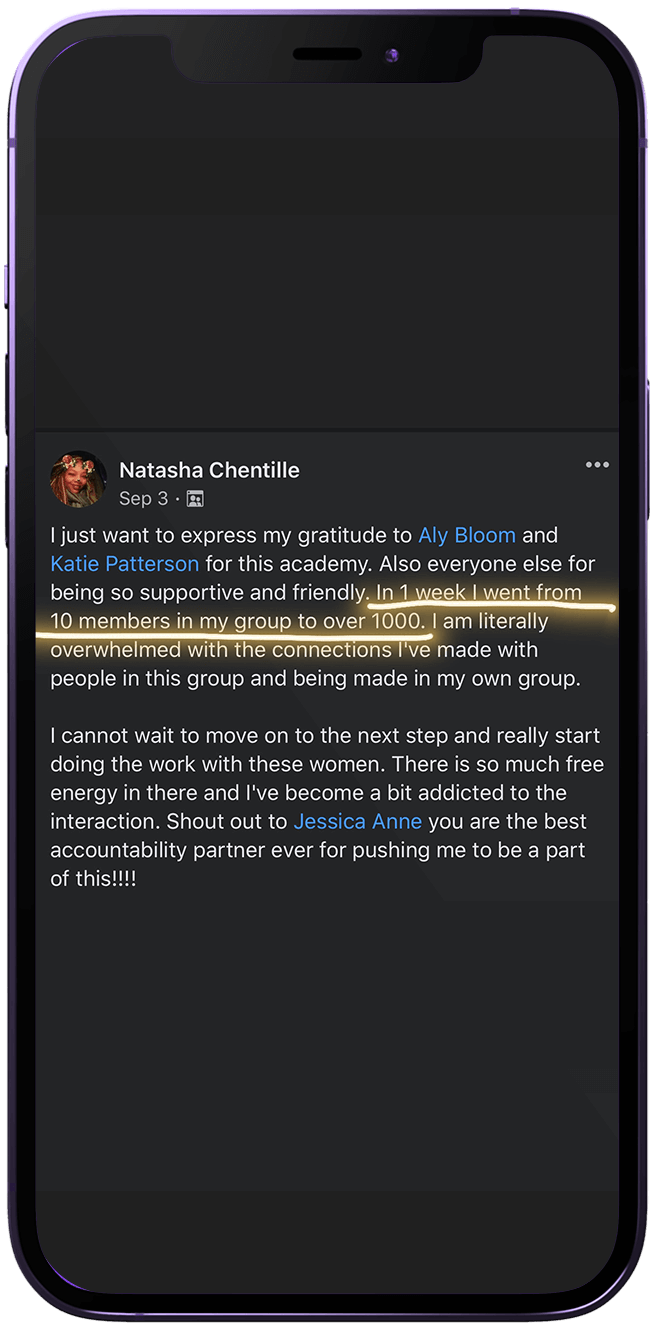Click the word "overwhelmed" in the post

(x=109, y=650)
